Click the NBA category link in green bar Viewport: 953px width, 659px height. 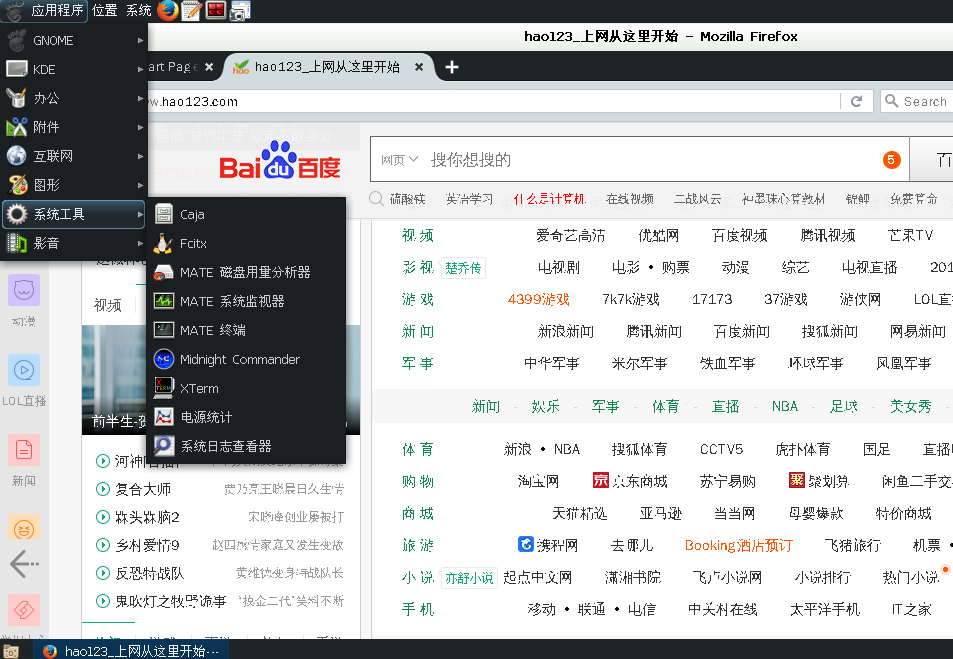(785, 406)
